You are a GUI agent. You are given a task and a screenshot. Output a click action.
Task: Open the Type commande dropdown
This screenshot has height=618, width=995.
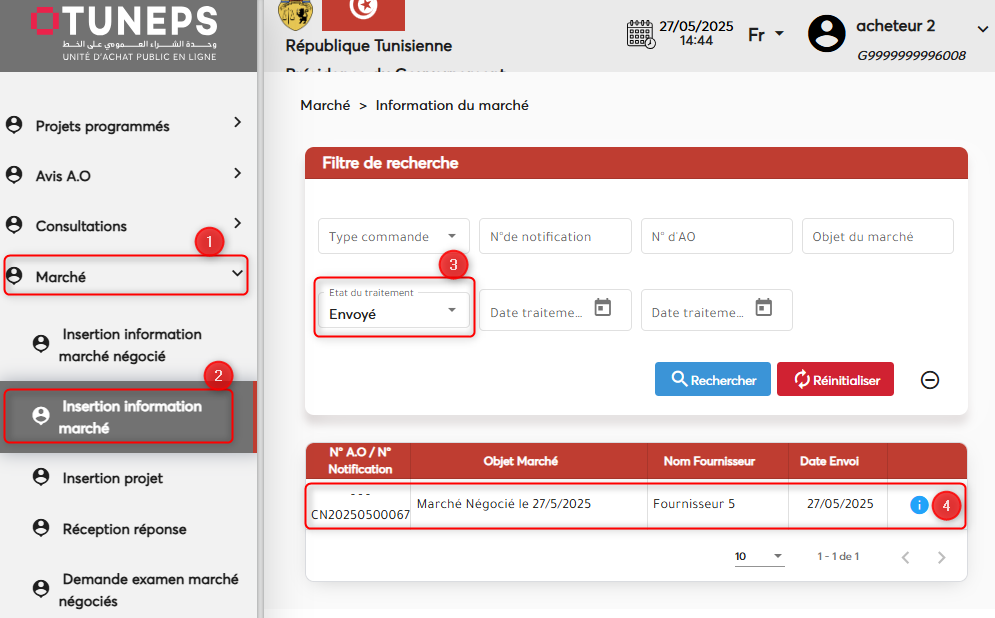tap(393, 237)
